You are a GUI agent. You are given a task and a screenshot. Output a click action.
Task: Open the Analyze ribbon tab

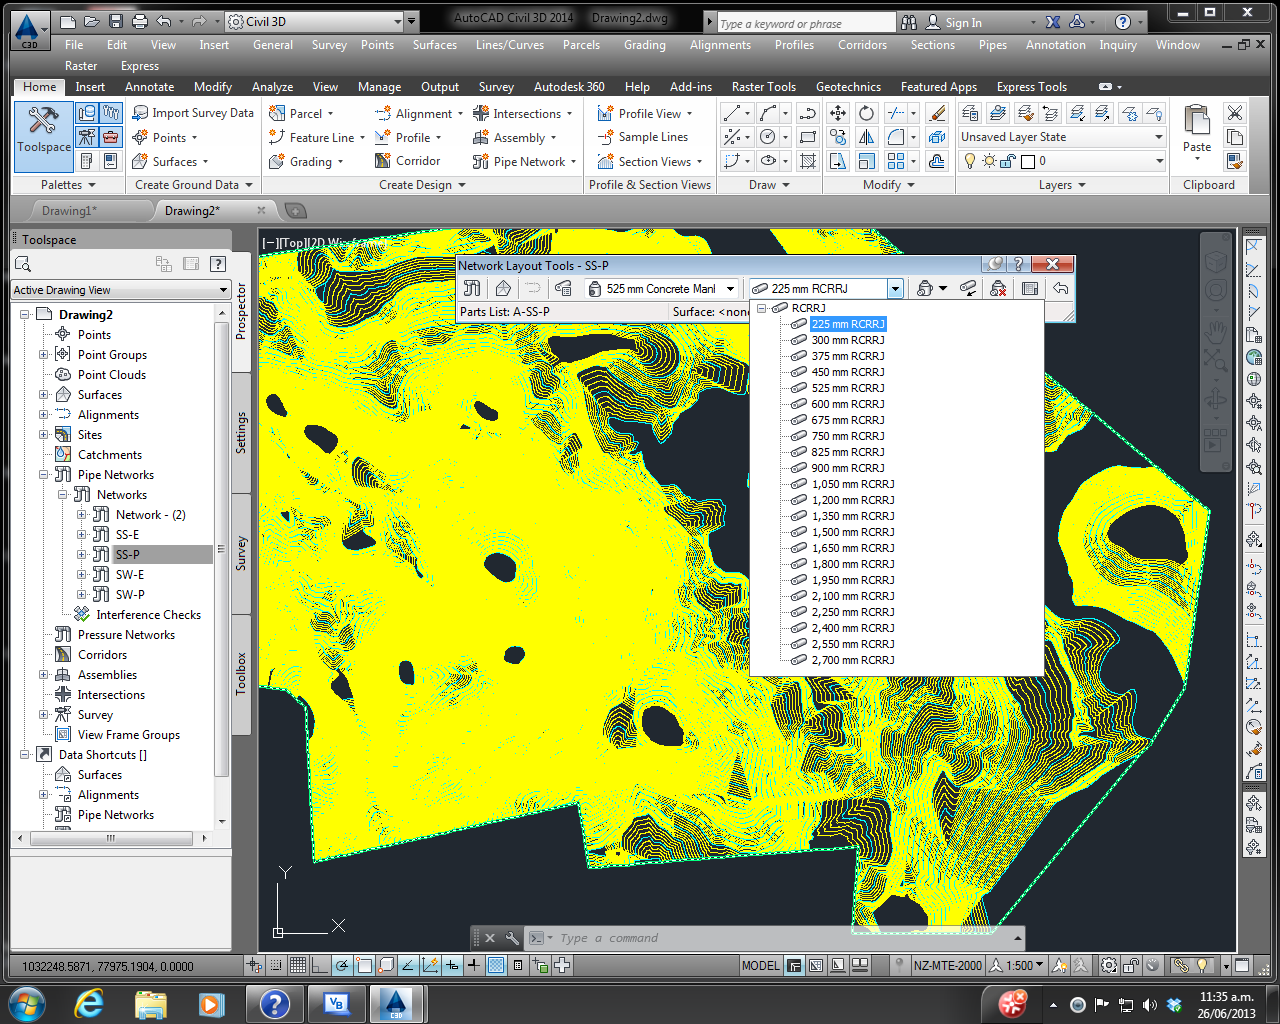pyautogui.click(x=272, y=87)
